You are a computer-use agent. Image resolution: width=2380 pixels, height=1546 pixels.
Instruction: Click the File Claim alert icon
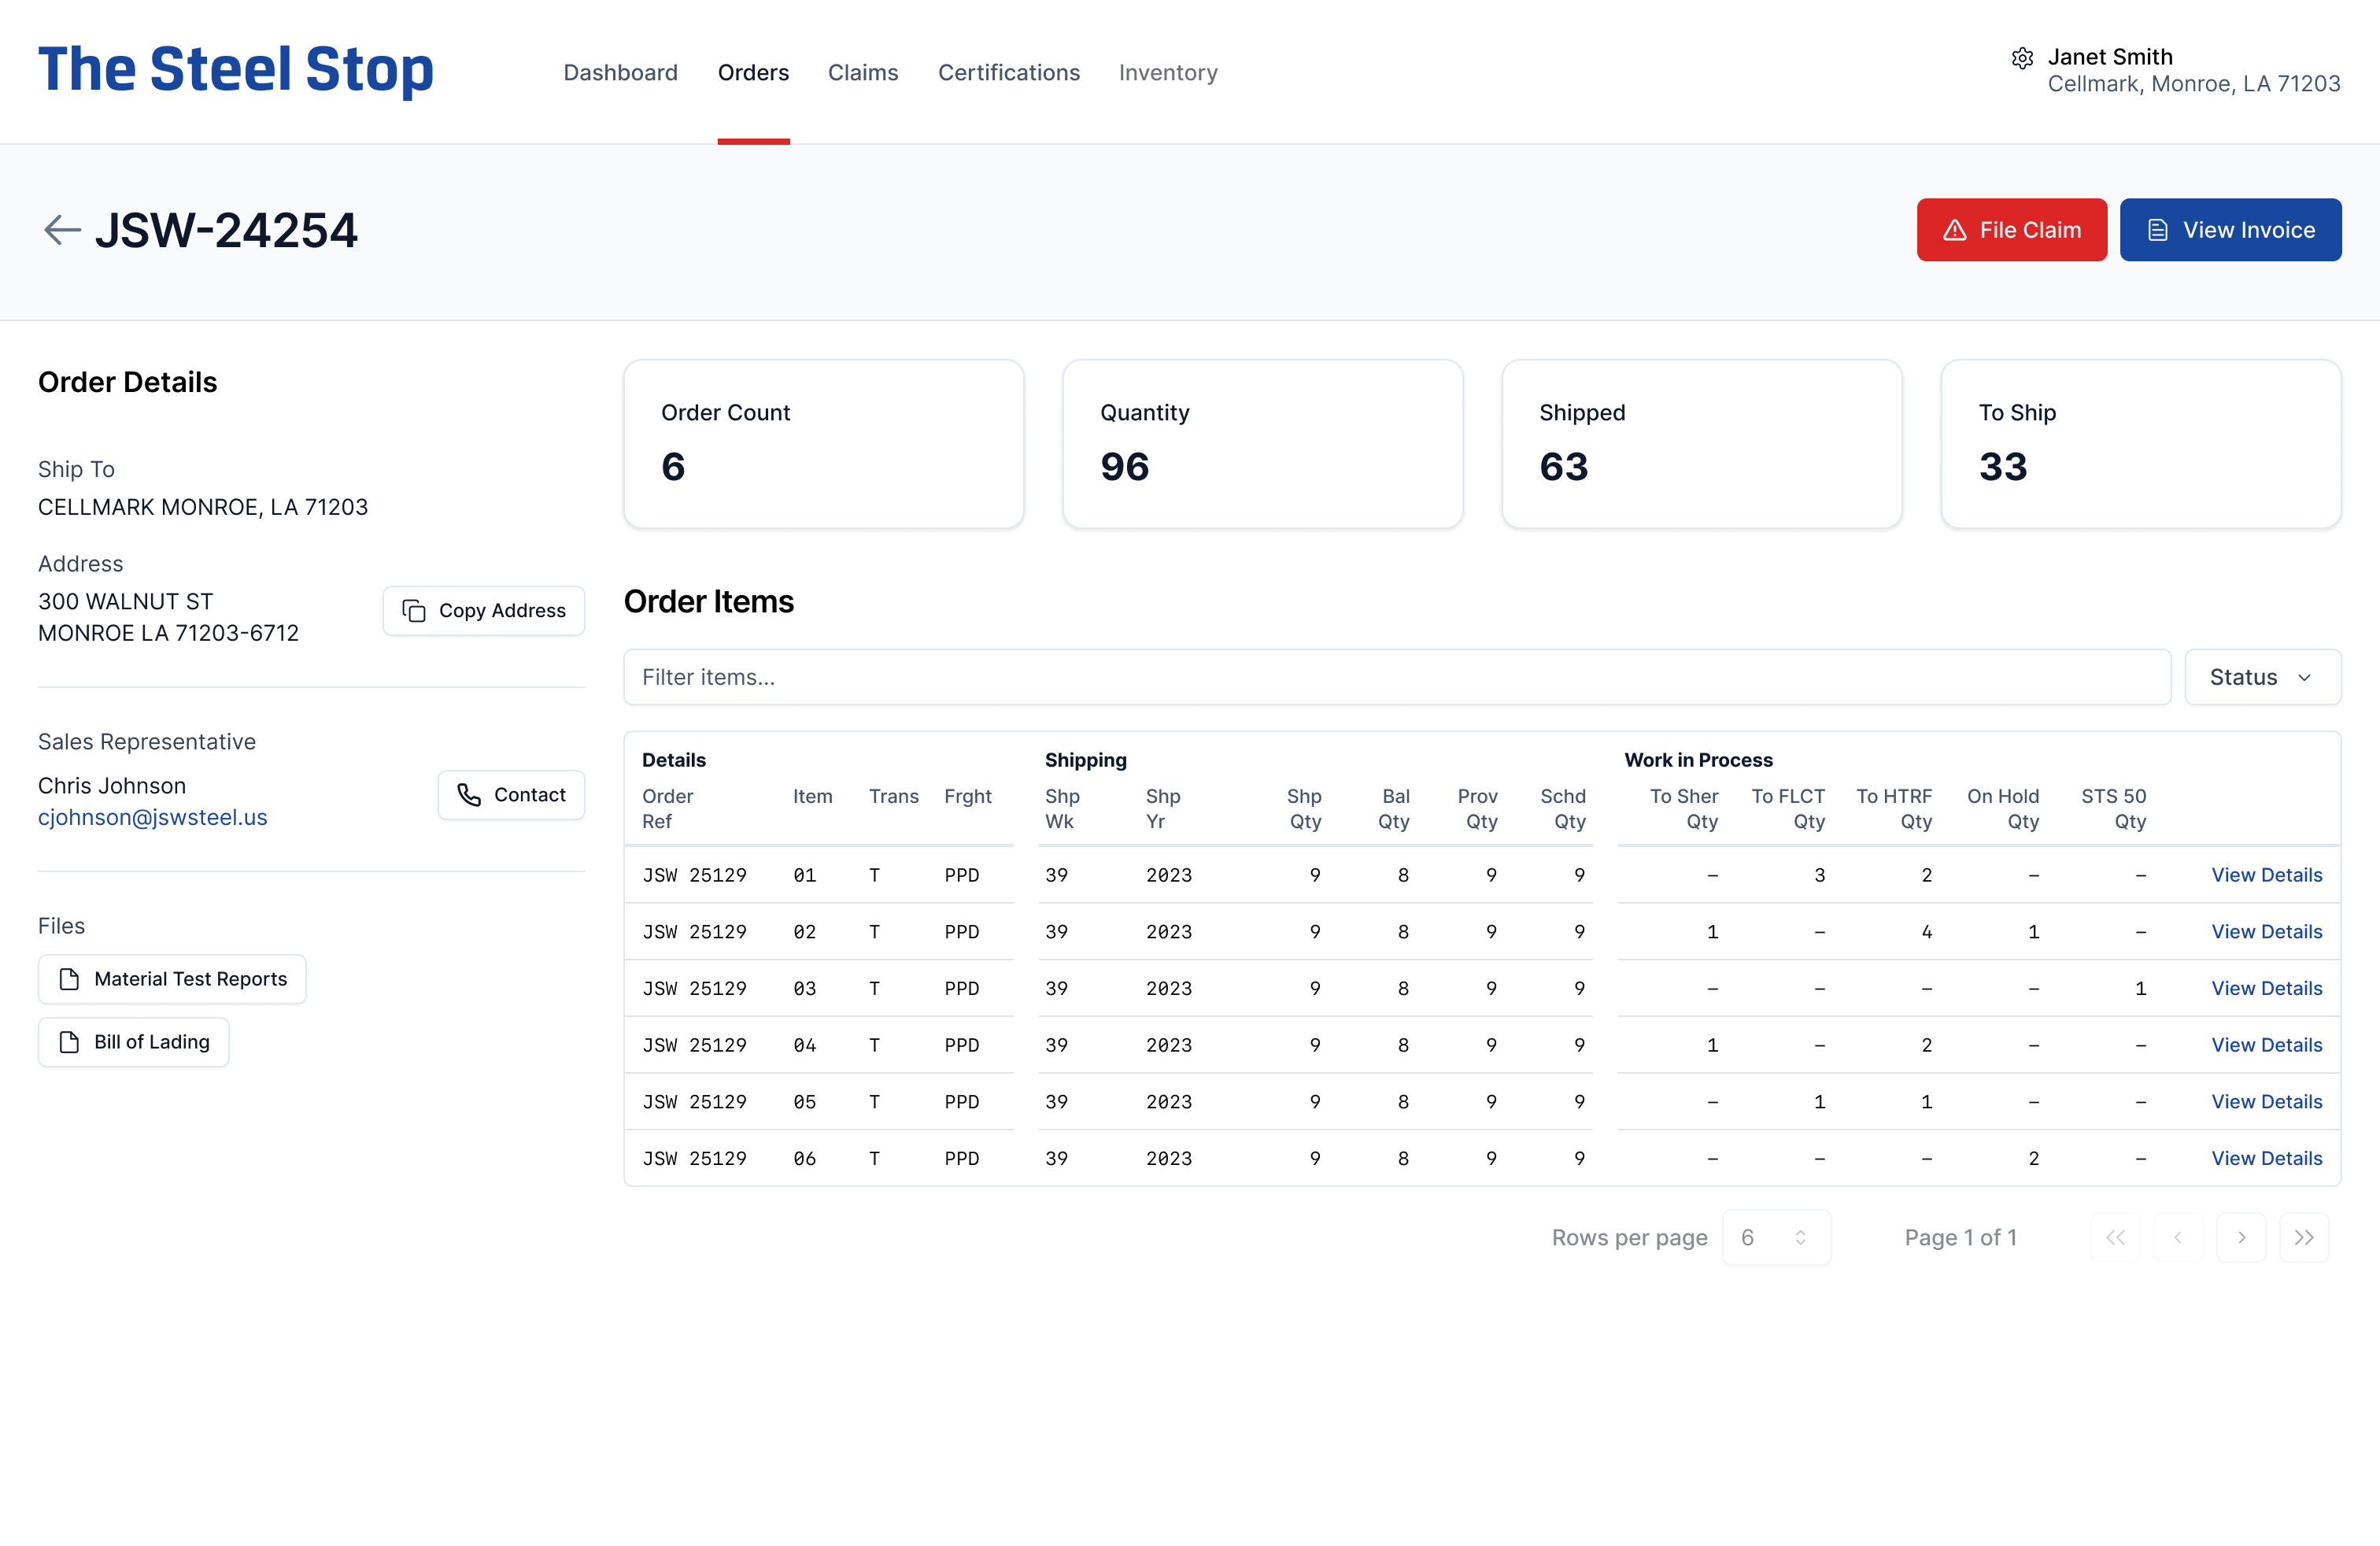click(1957, 229)
